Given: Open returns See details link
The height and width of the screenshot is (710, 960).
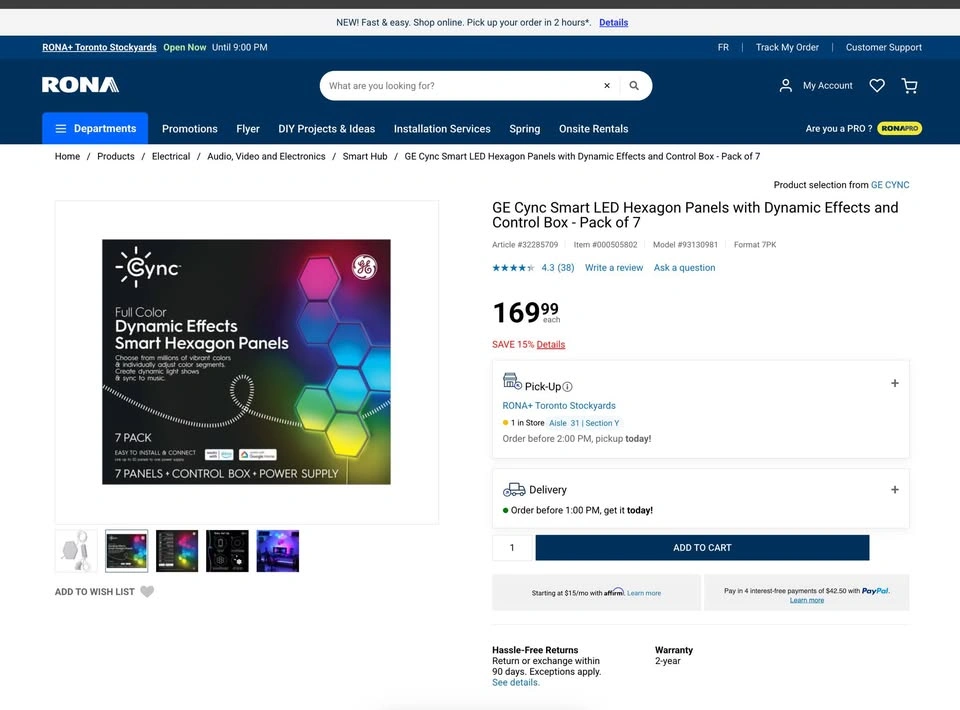Looking at the screenshot, I should (x=516, y=682).
